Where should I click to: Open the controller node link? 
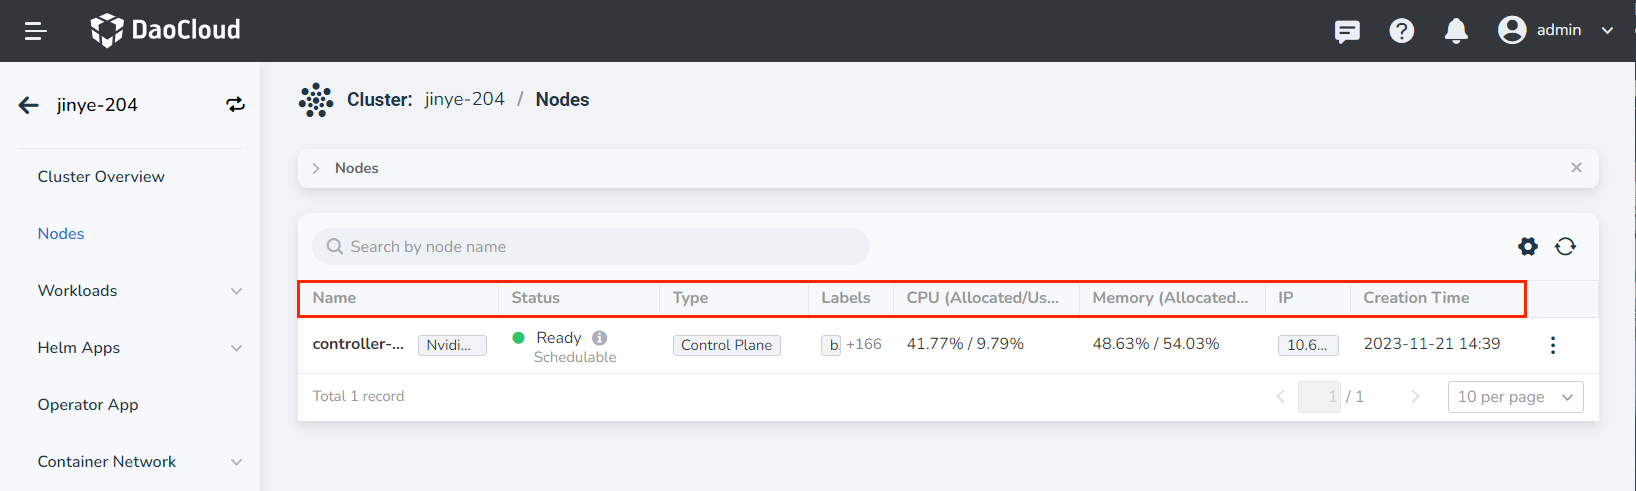coord(358,344)
